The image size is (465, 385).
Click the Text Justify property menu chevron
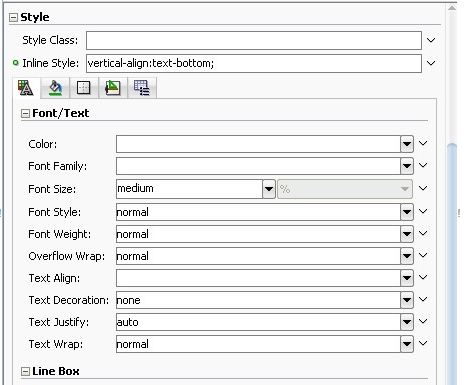[x=423, y=321]
